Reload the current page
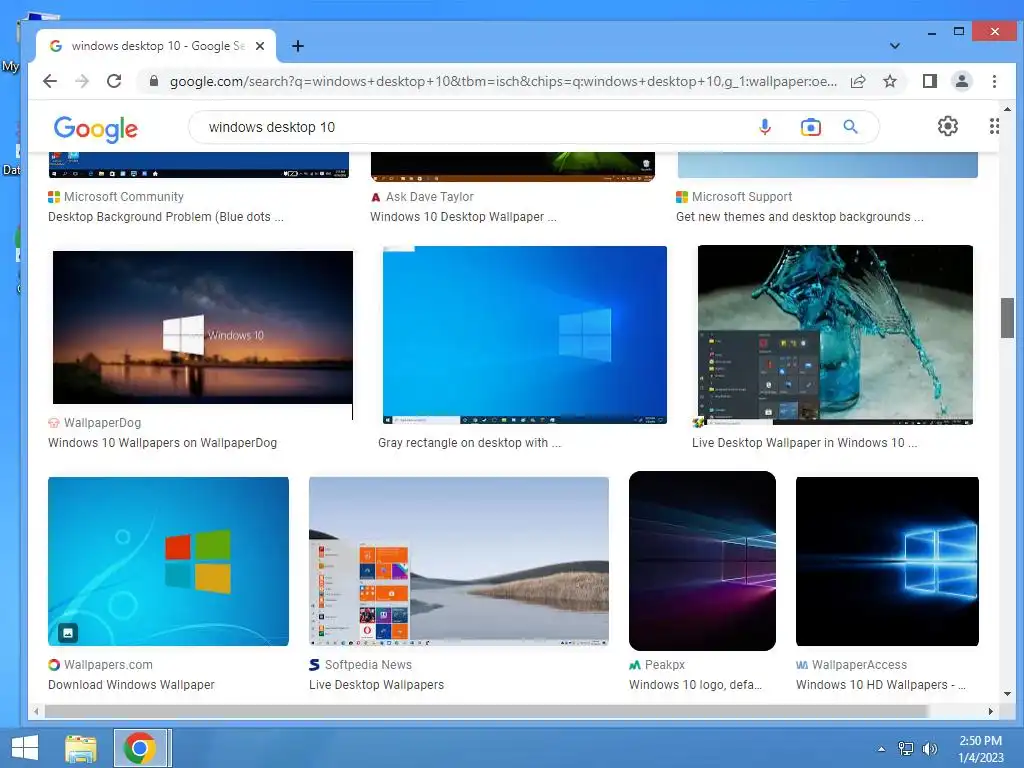Viewport: 1024px width, 768px height. tap(114, 81)
